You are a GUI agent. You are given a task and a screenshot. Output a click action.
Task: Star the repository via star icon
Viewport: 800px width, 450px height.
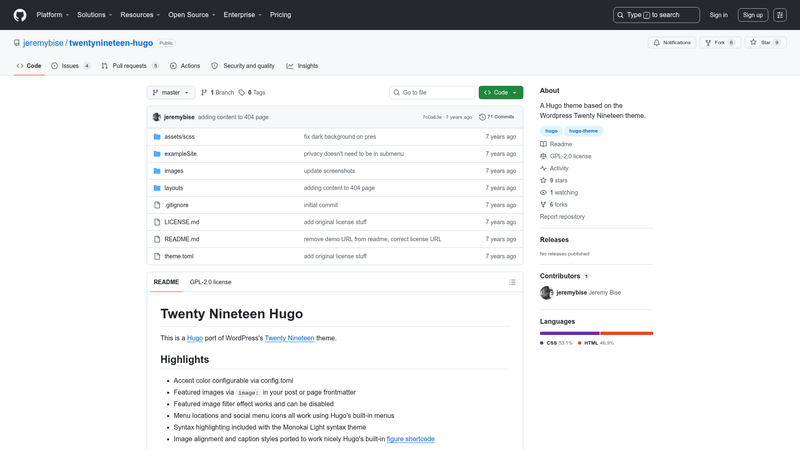[x=754, y=42]
